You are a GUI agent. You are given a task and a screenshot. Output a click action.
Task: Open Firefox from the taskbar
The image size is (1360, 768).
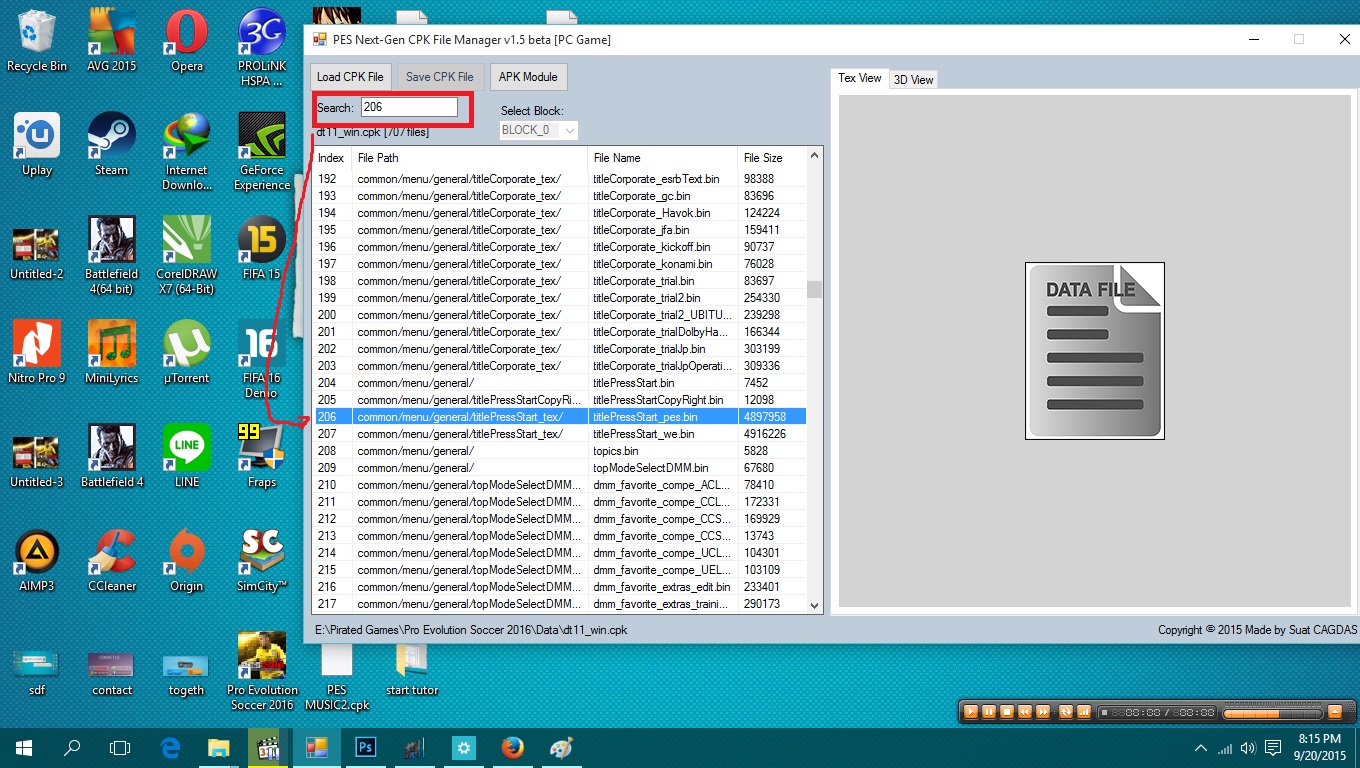tap(512, 748)
